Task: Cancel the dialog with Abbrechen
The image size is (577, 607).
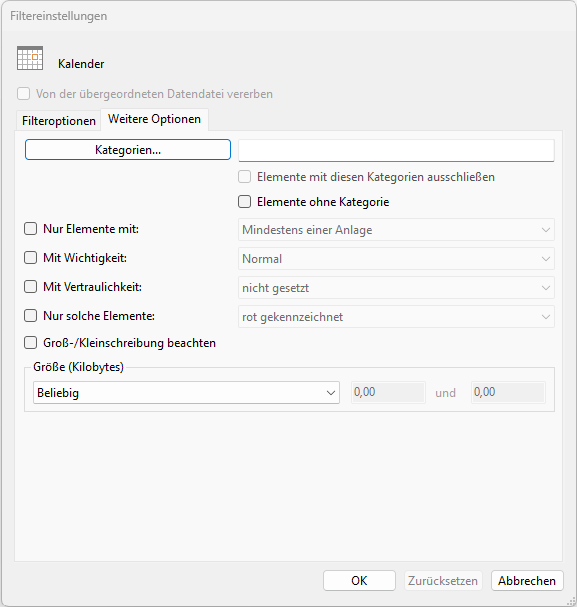Action: (x=527, y=580)
